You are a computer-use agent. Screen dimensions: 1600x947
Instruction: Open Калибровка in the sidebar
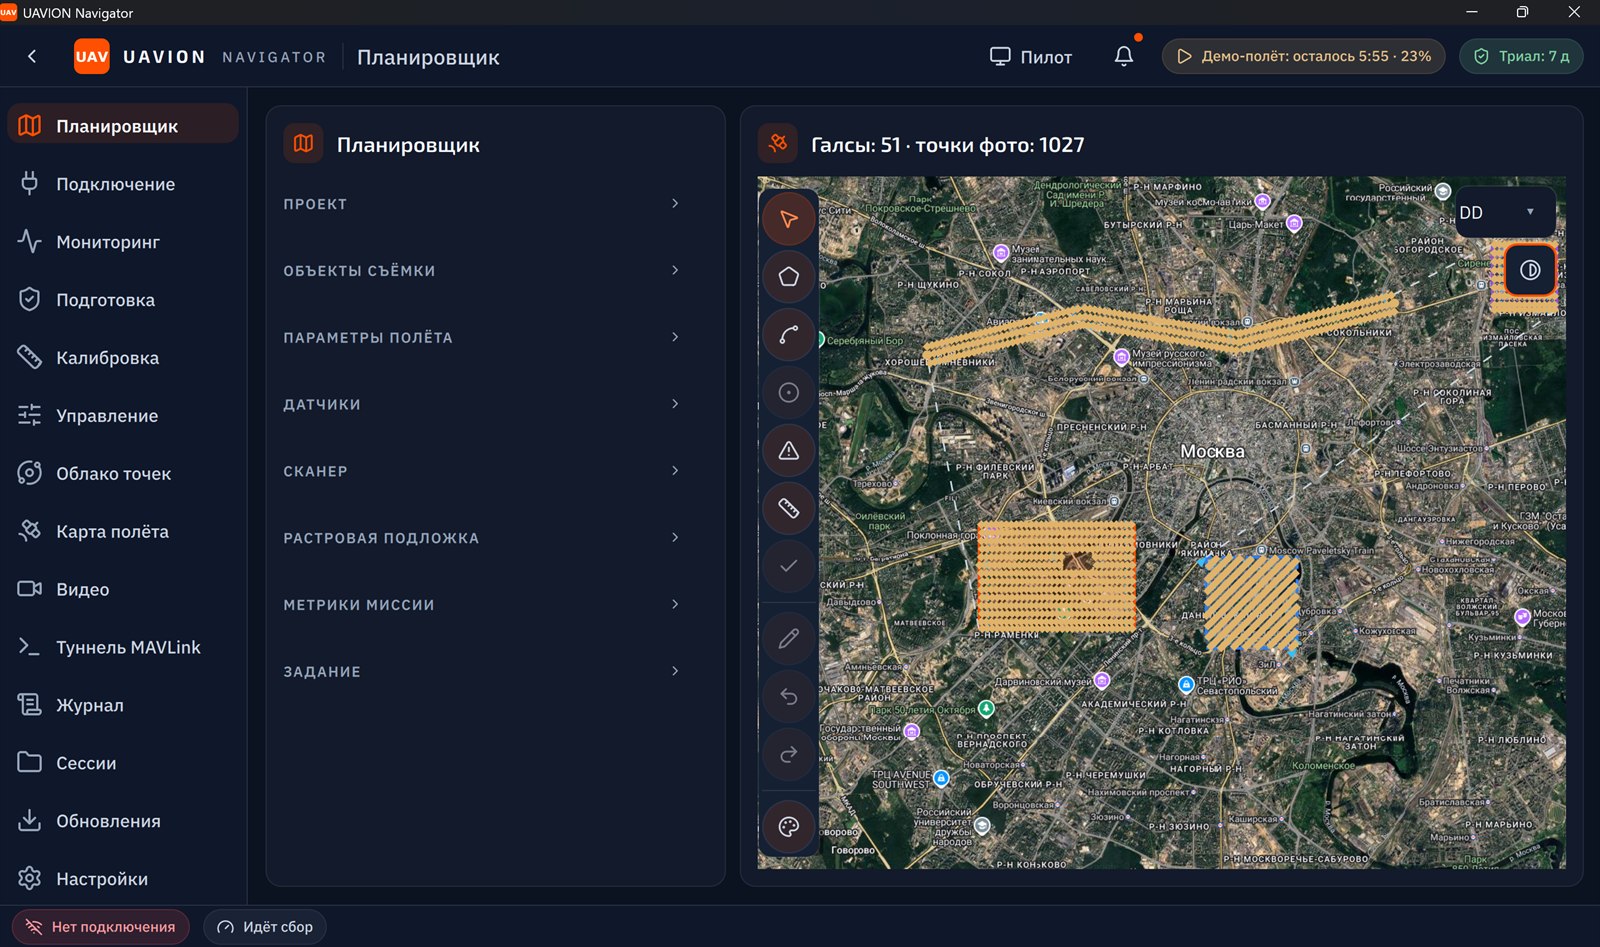(x=123, y=358)
